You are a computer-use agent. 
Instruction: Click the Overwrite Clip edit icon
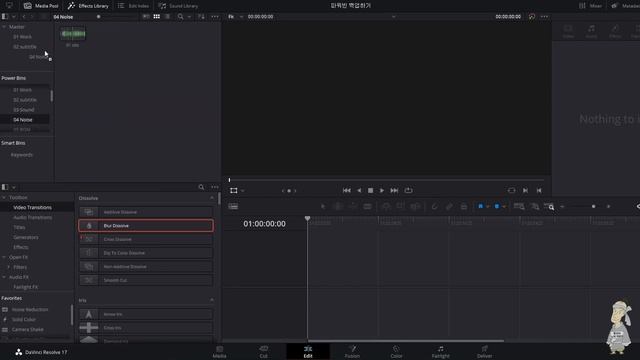coord(400,207)
